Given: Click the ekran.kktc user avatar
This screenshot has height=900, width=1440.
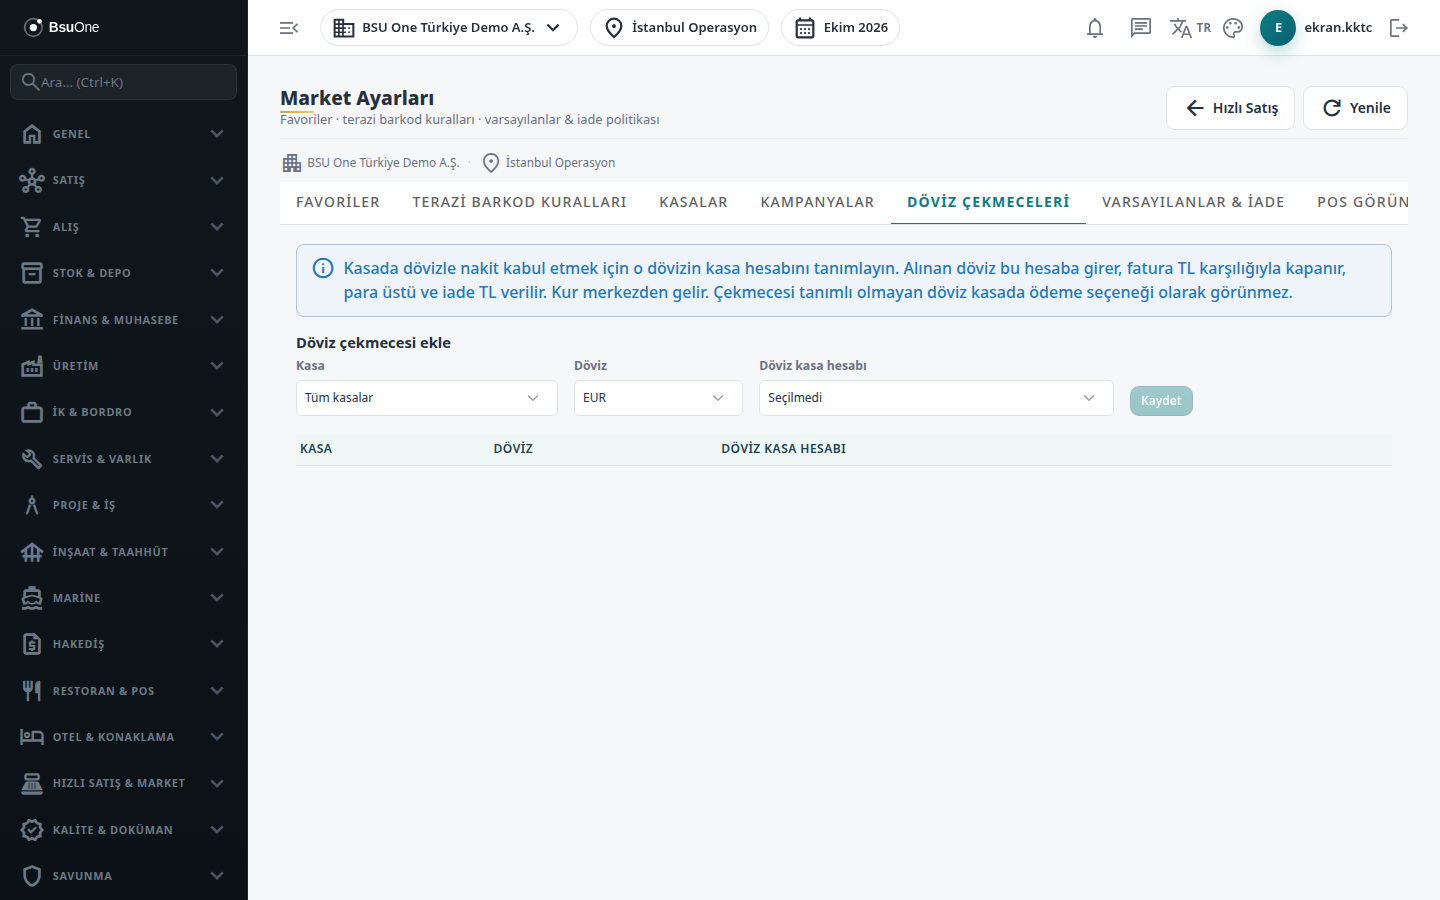Looking at the screenshot, I should tap(1278, 28).
